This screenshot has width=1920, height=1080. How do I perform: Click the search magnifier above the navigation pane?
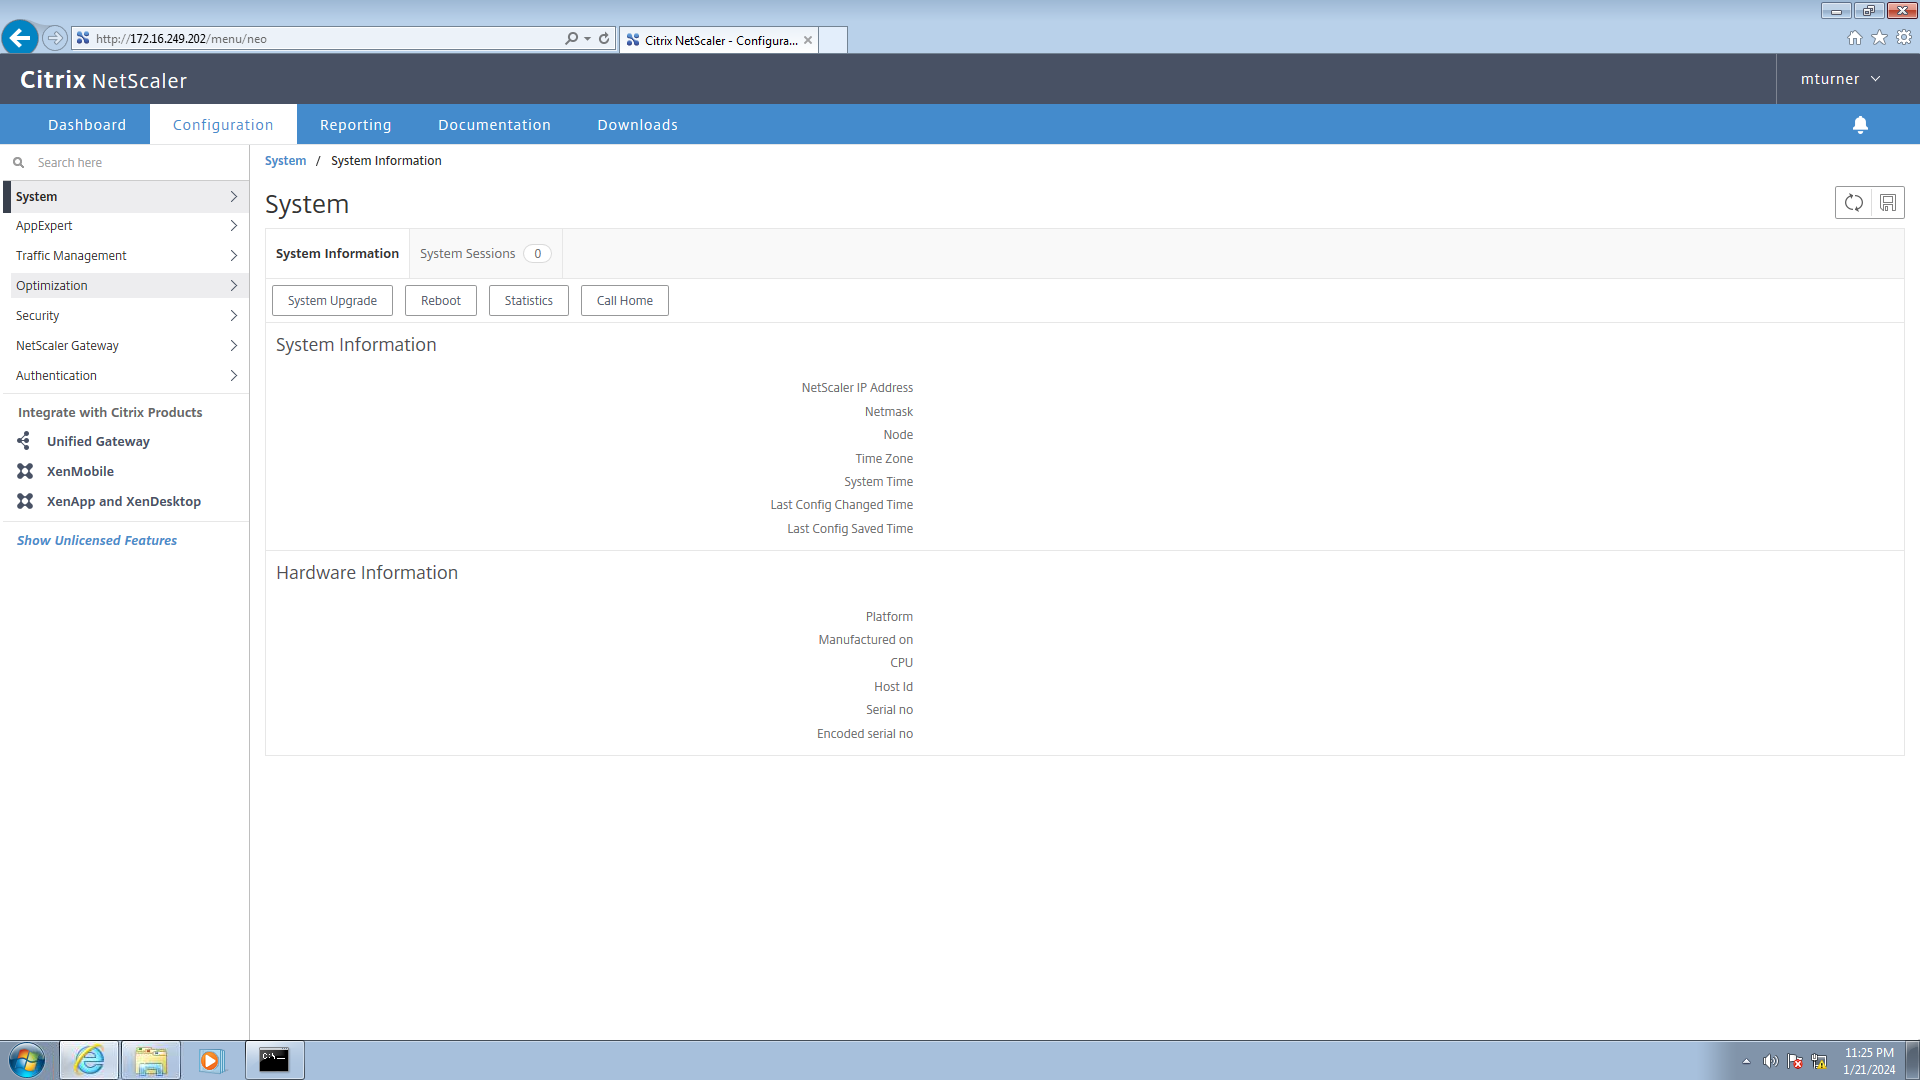[x=18, y=161]
